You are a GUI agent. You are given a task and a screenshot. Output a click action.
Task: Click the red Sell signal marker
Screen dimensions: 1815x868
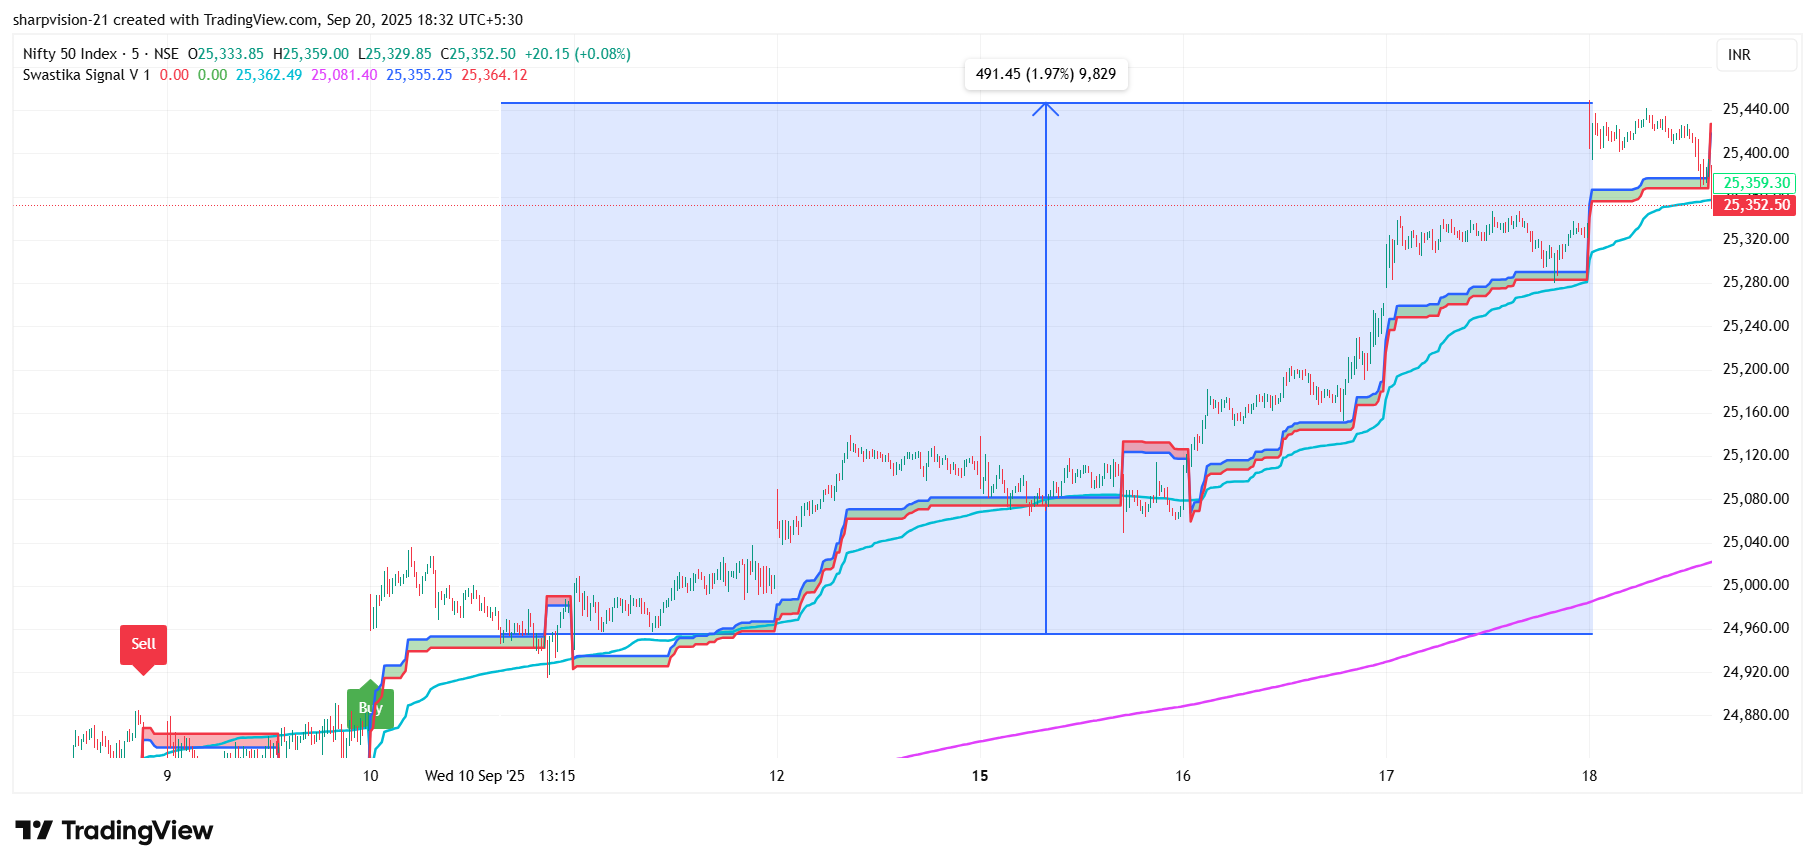pyautogui.click(x=143, y=645)
